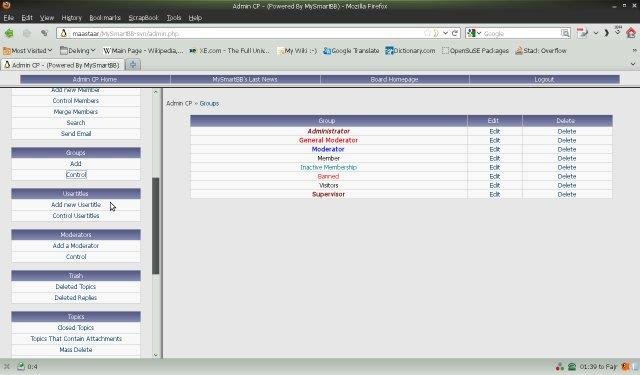Viewport: 640px width, 375px height.
Task: Open the Stack Overflow bookmark
Action: 541,51
